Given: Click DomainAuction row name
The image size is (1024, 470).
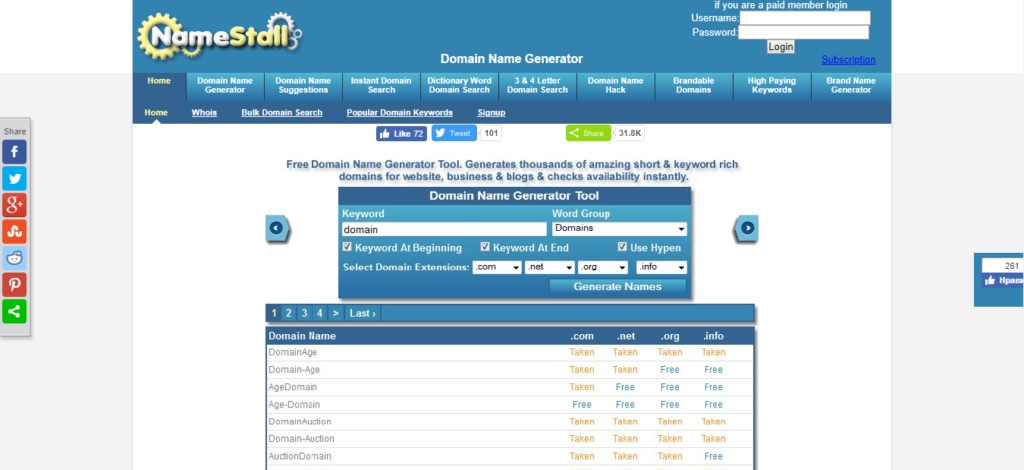Looking at the screenshot, I should point(300,422).
